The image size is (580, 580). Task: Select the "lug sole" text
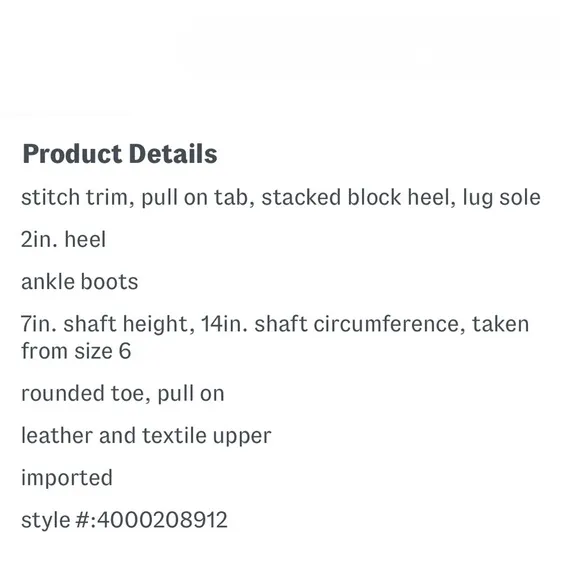tap(502, 198)
